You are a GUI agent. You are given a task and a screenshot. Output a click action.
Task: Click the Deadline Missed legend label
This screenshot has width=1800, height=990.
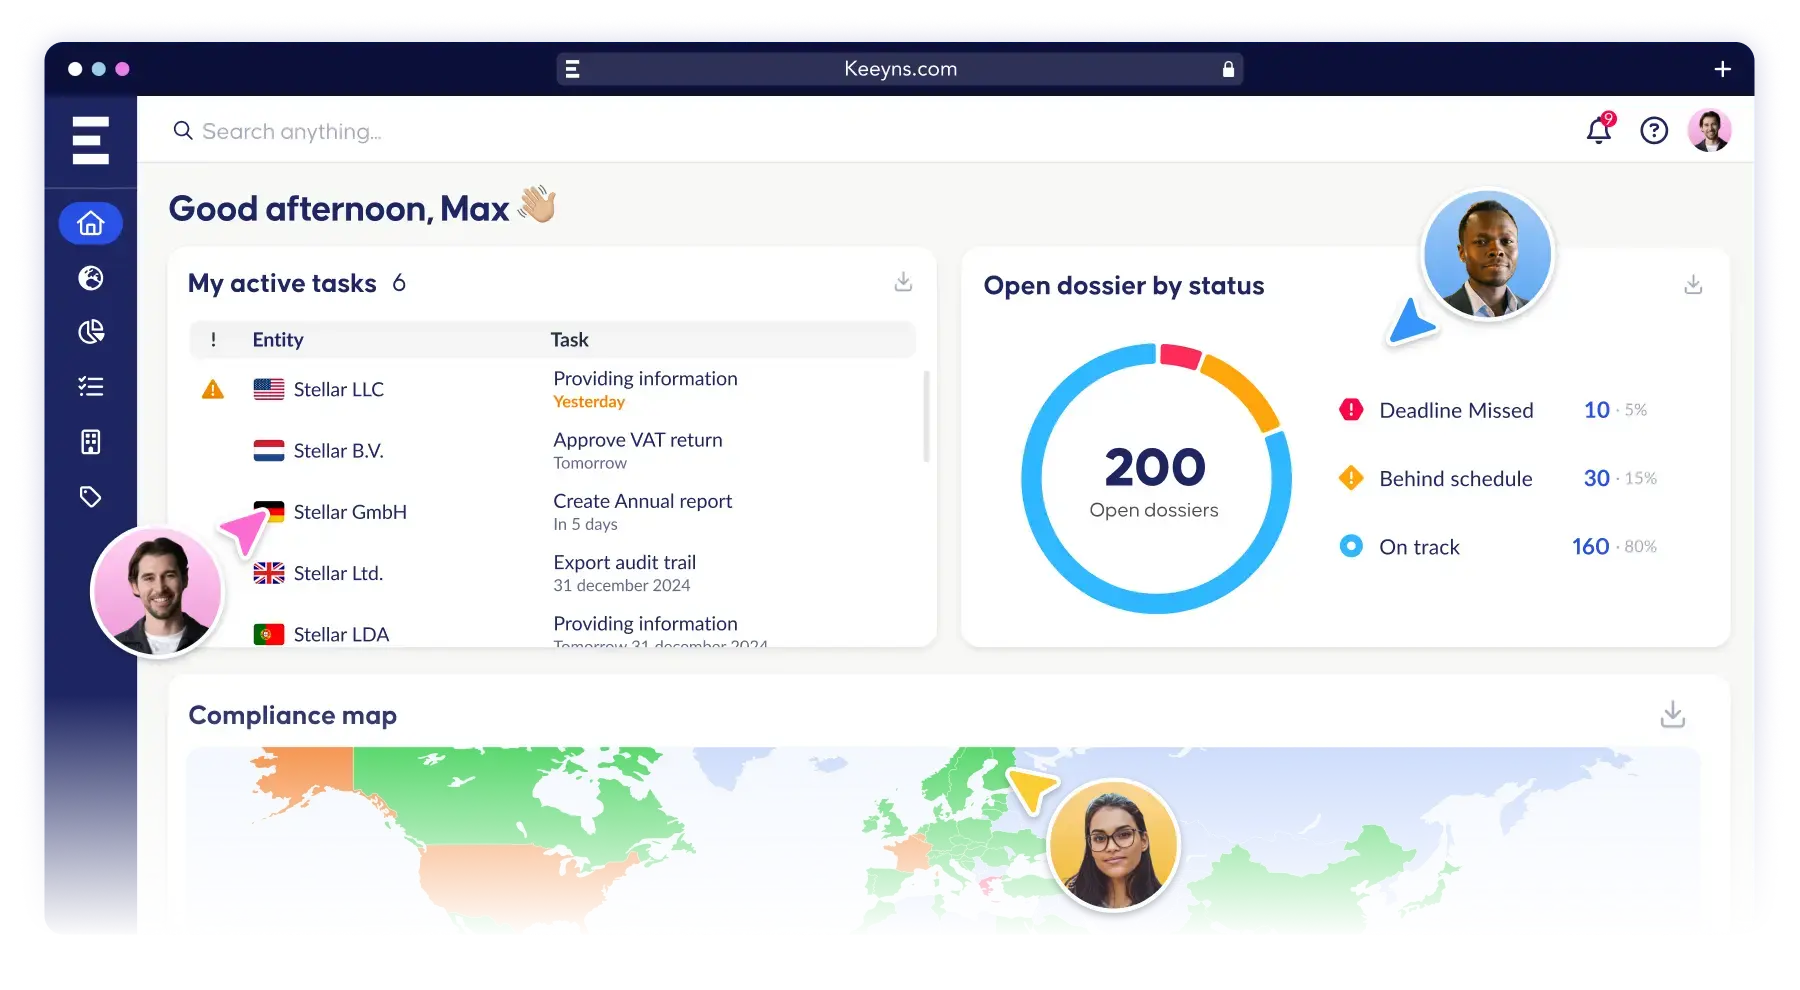pyautogui.click(x=1456, y=410)
